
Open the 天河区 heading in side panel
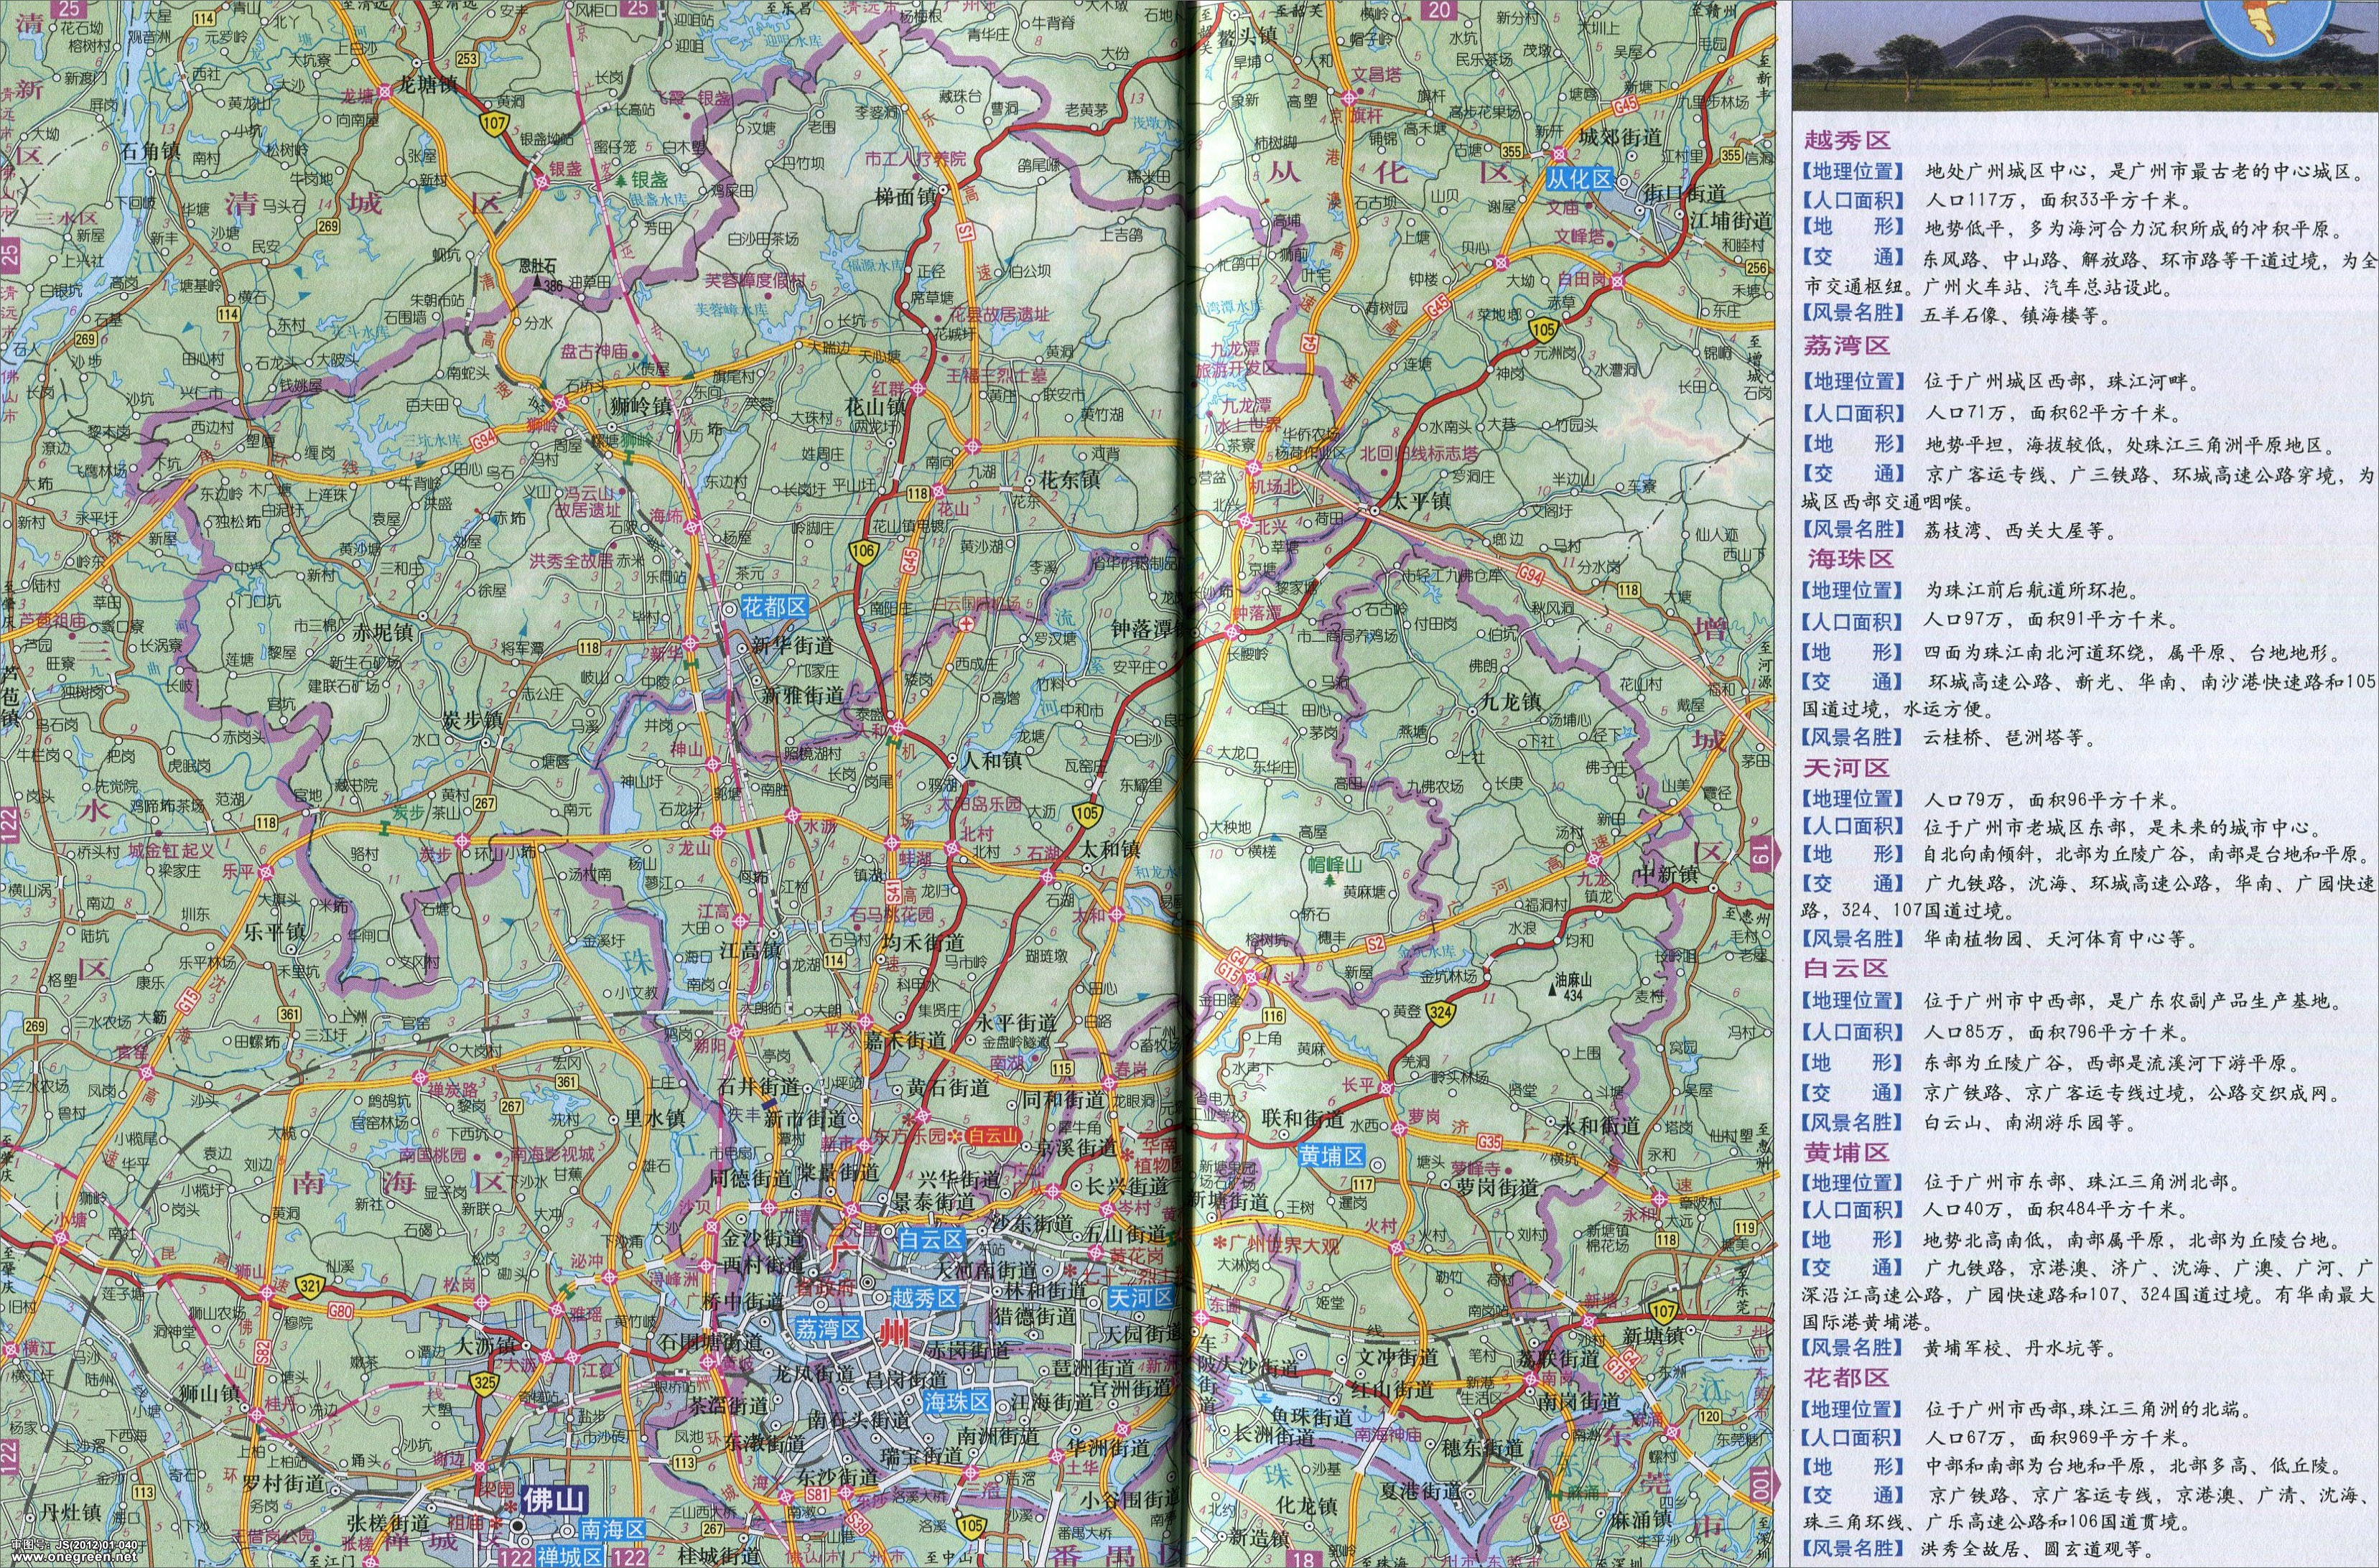(x=1846, y=768)
